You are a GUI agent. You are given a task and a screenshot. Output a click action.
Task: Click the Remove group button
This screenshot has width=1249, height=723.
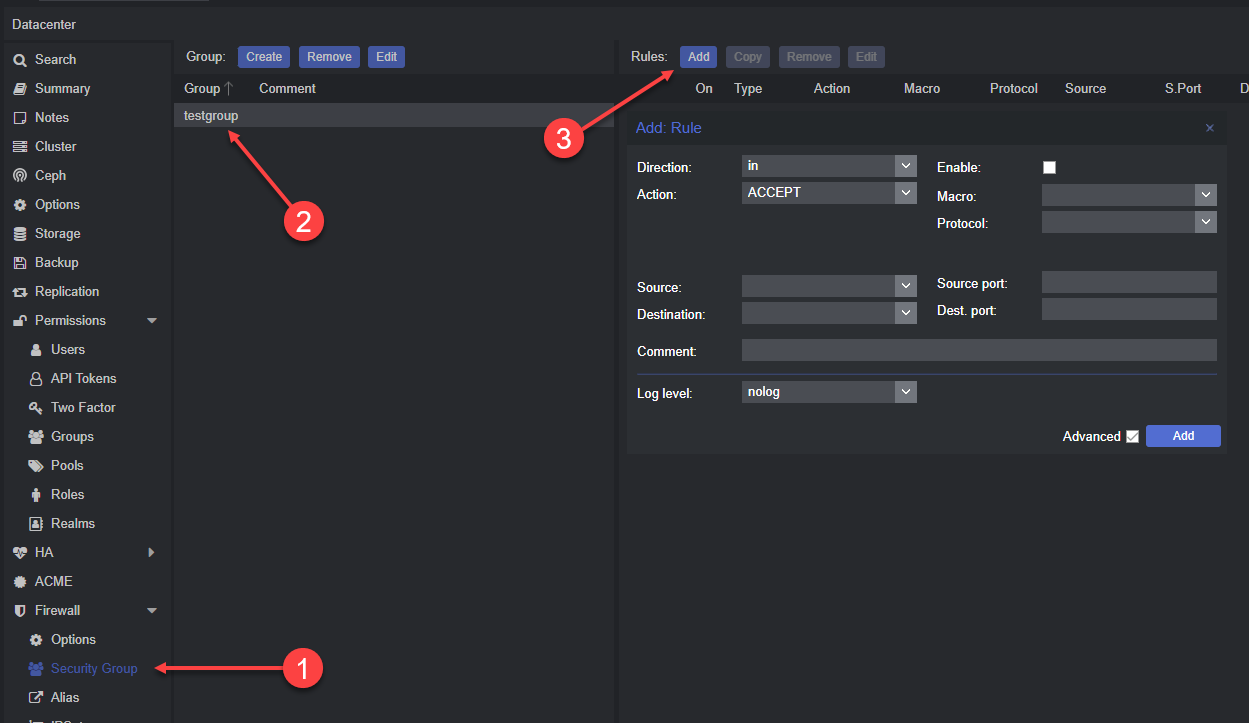tap(329, 57)
